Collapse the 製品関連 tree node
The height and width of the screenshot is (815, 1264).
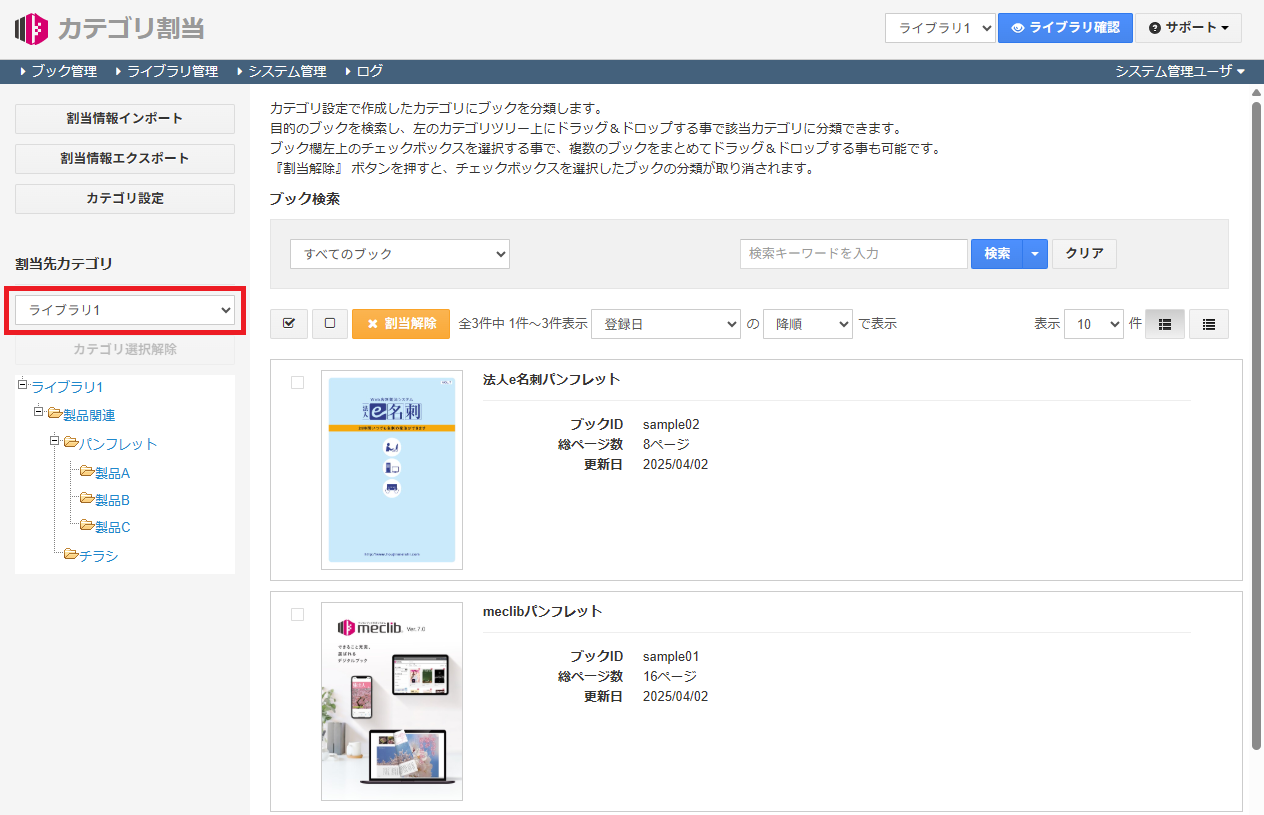(39, 412)
